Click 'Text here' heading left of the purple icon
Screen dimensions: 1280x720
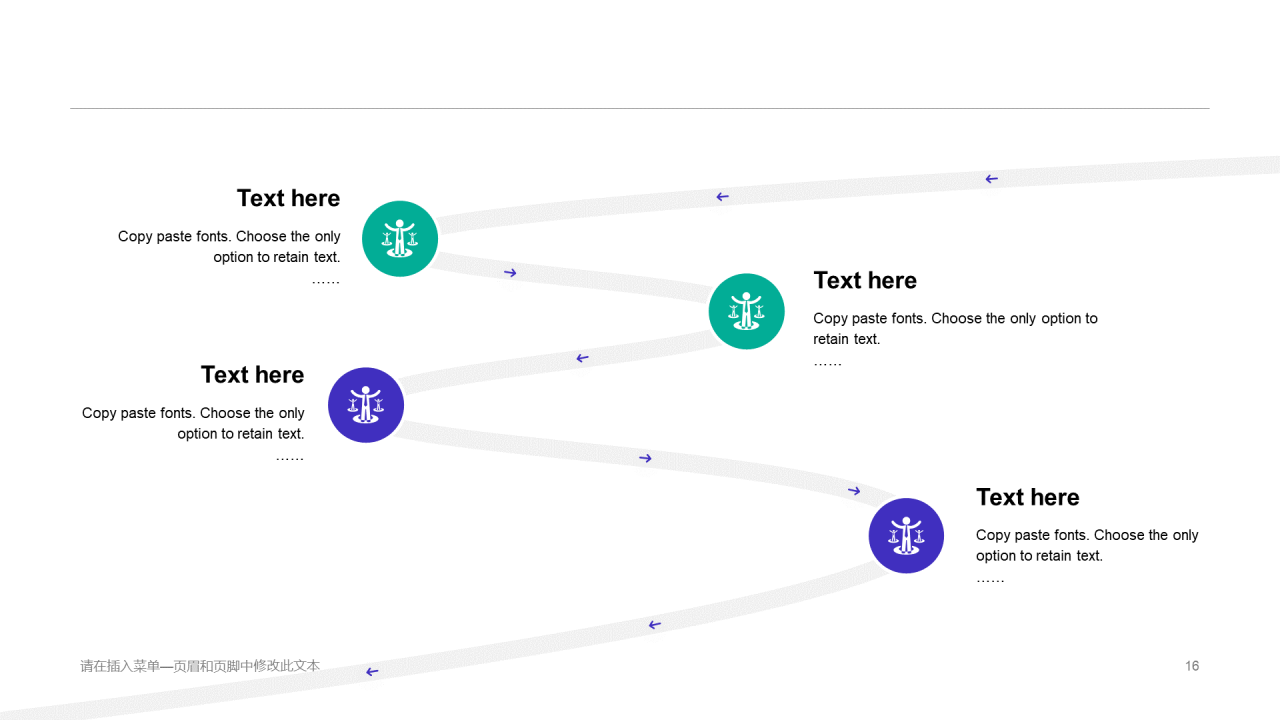click(252, 374)
